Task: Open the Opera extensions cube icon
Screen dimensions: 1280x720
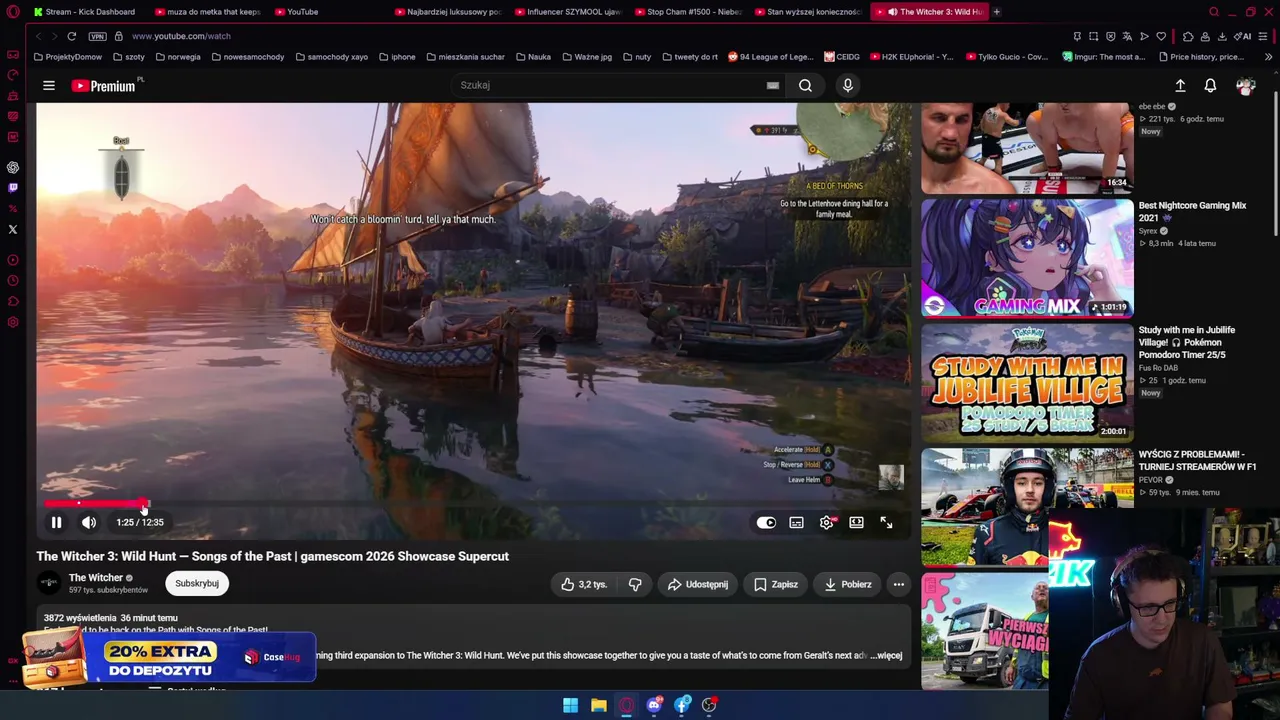Action: tap(1188, 36)
